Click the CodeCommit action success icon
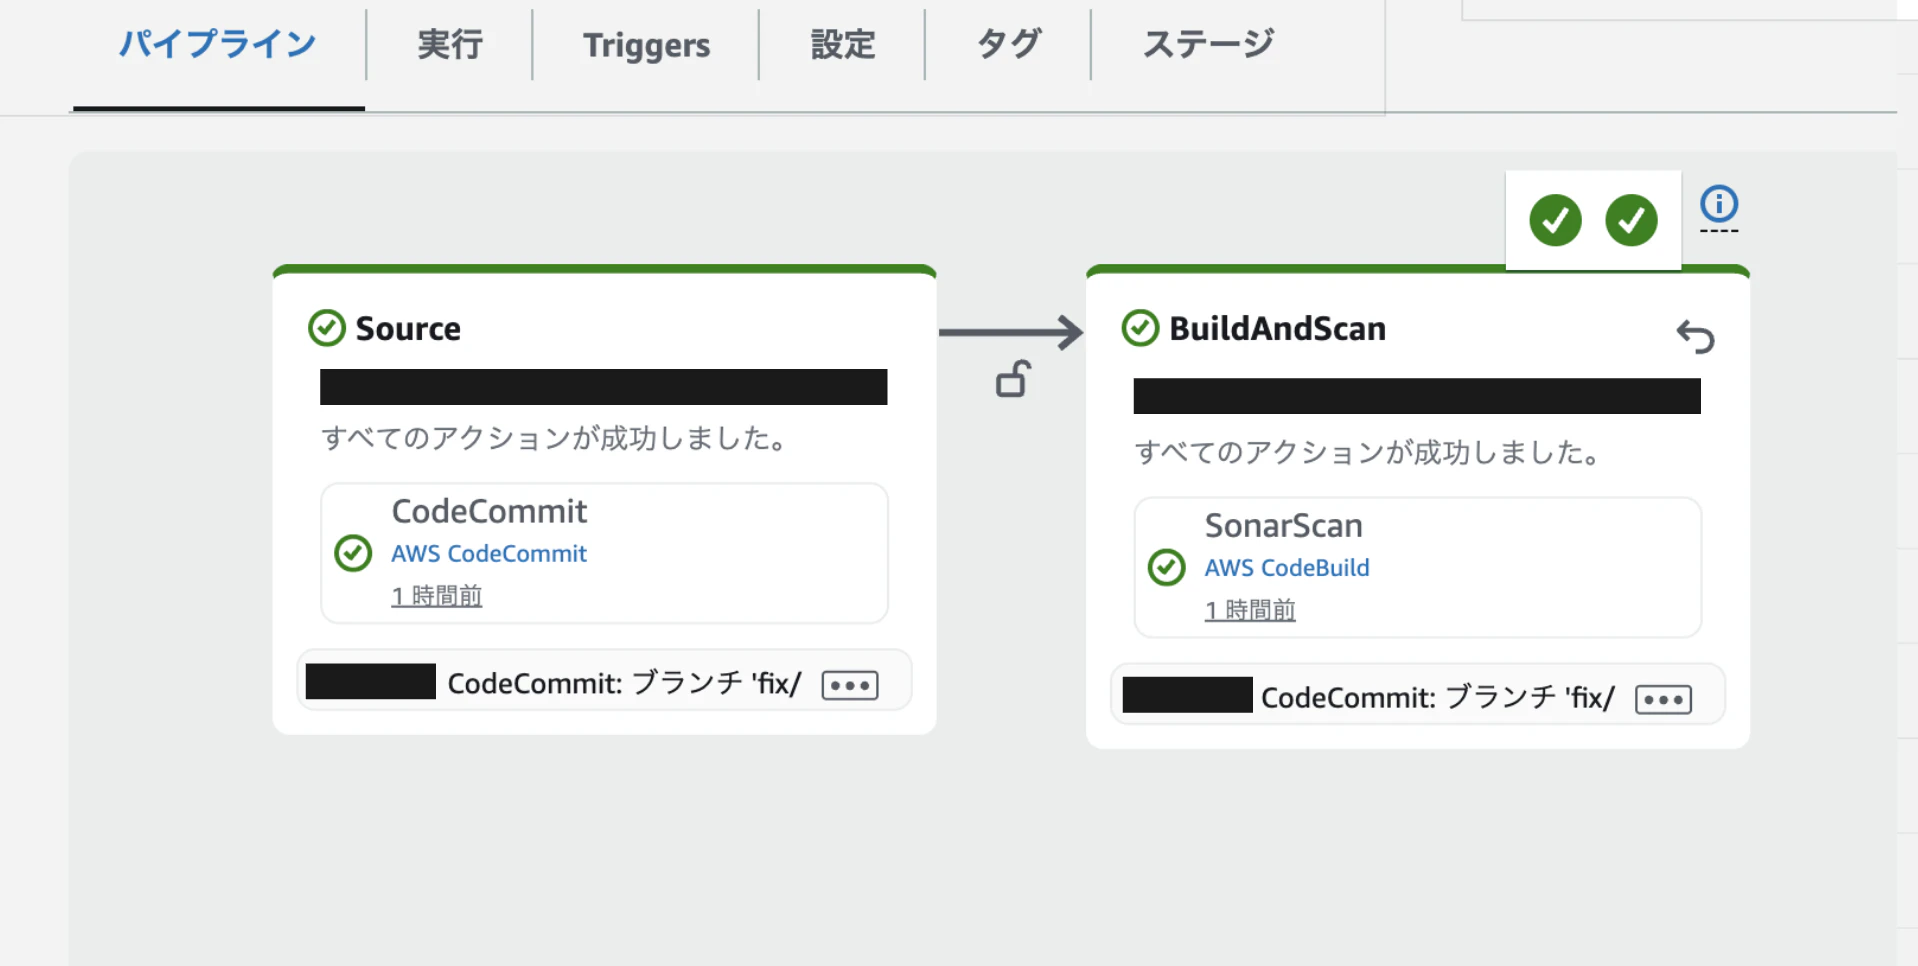 tap(353, 553)
